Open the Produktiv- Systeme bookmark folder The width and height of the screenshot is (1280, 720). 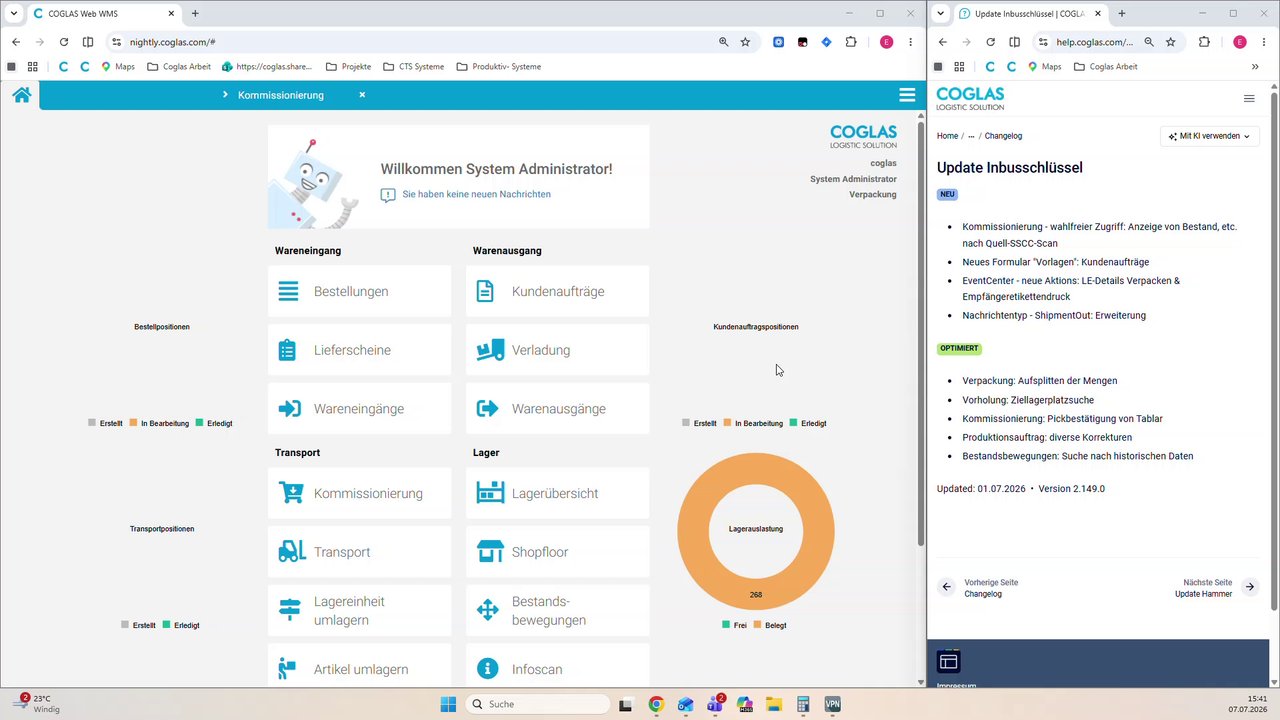coord(498,67)
